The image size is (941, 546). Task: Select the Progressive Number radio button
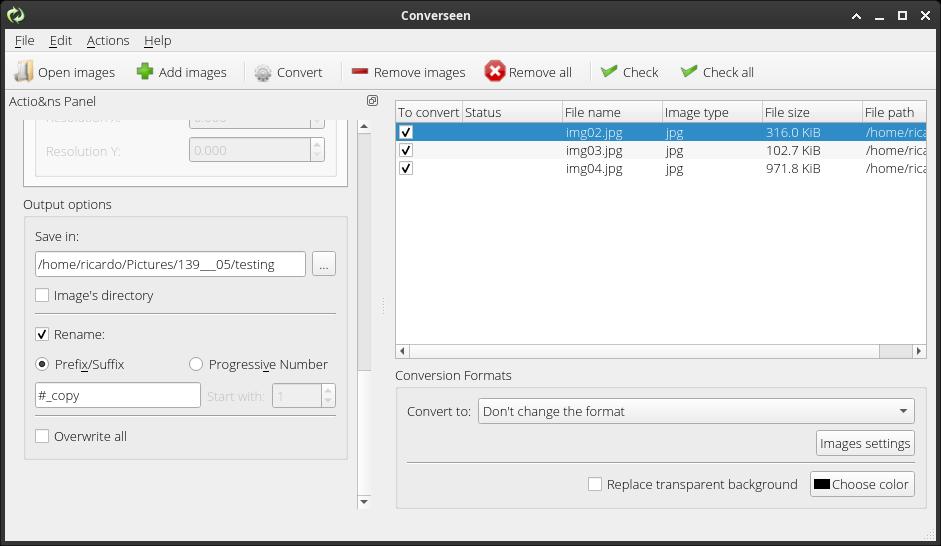point(196,365)
